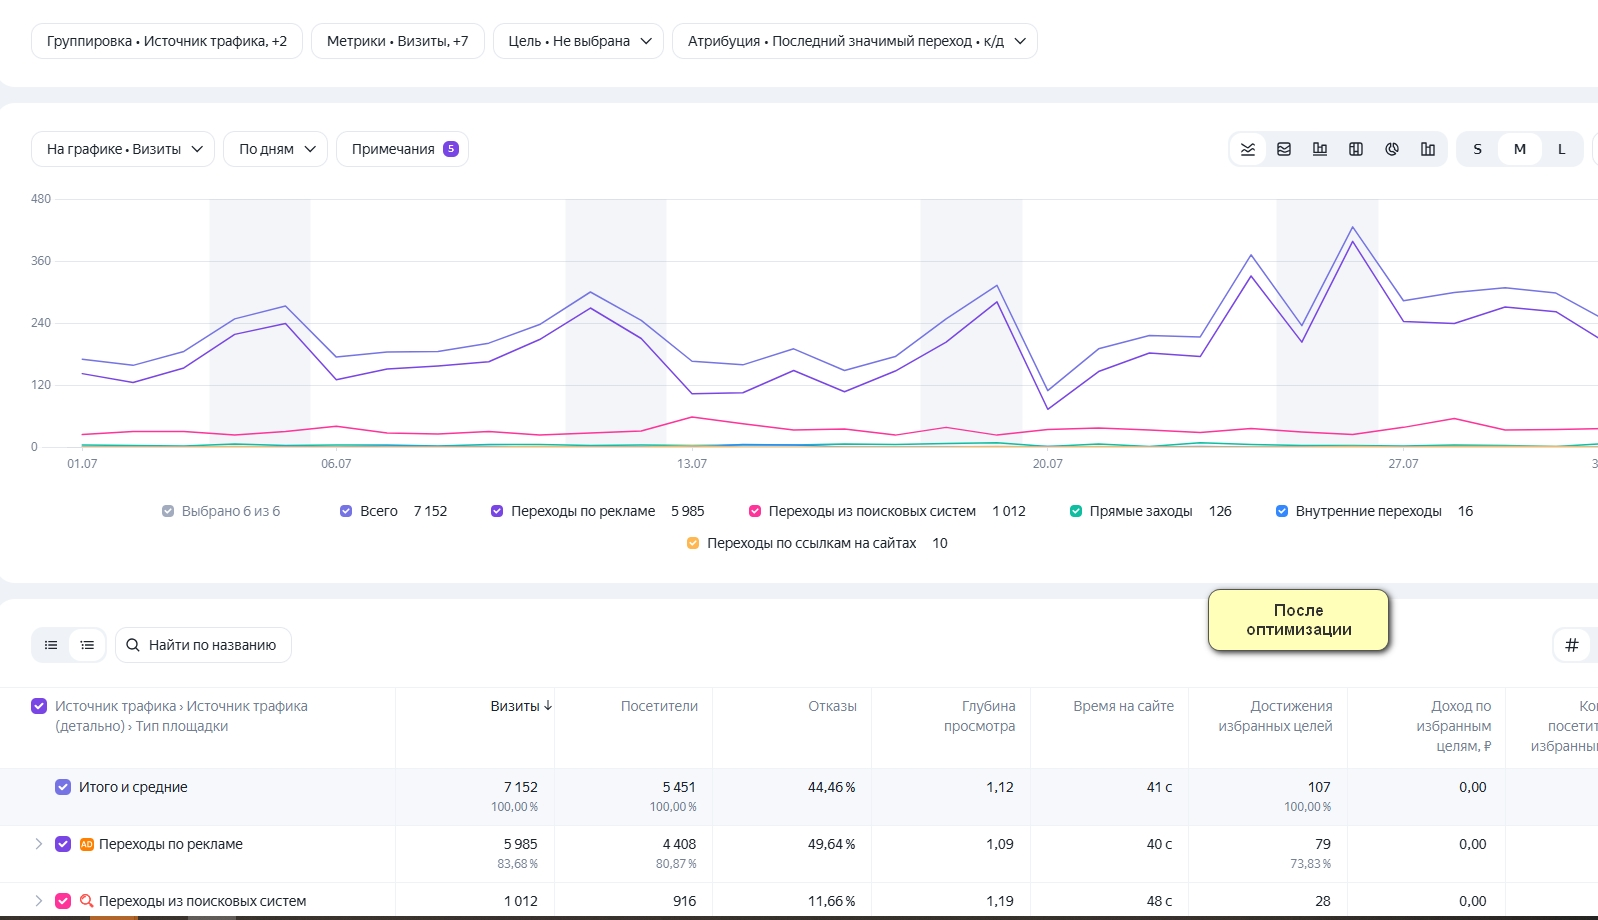This screenshot has height=920, width=1598.
Task: Open the 'По дням' interval dropdown
Action: point(276,149)
